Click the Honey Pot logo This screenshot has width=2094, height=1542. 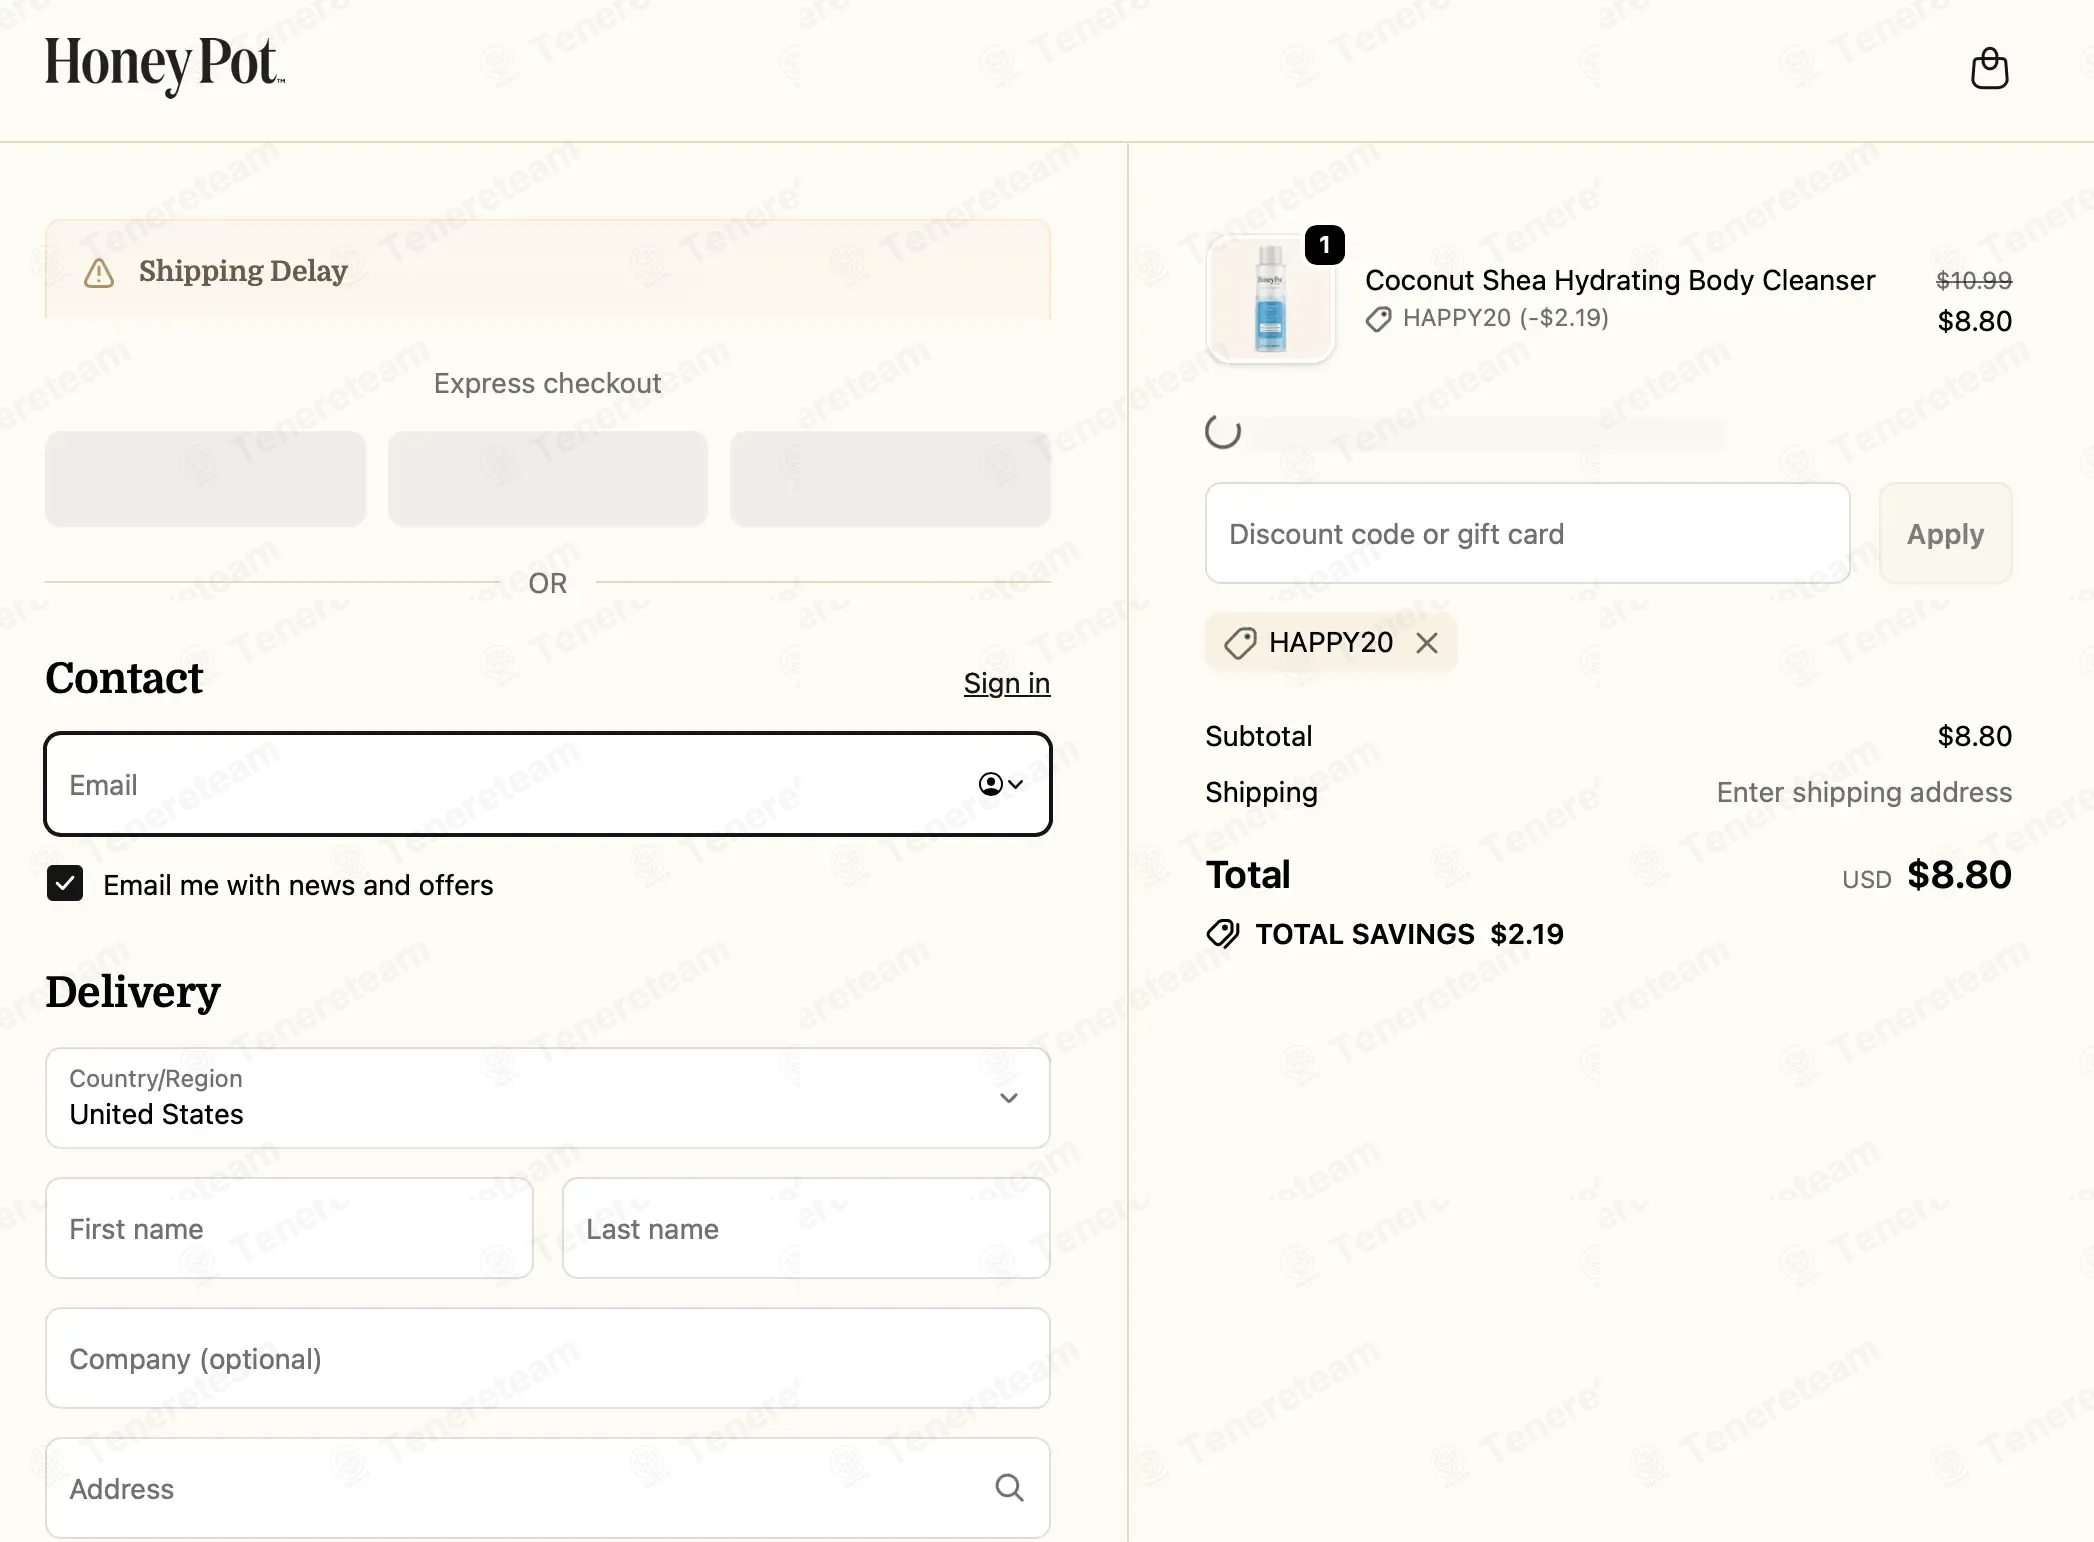(x=165, y=66)
